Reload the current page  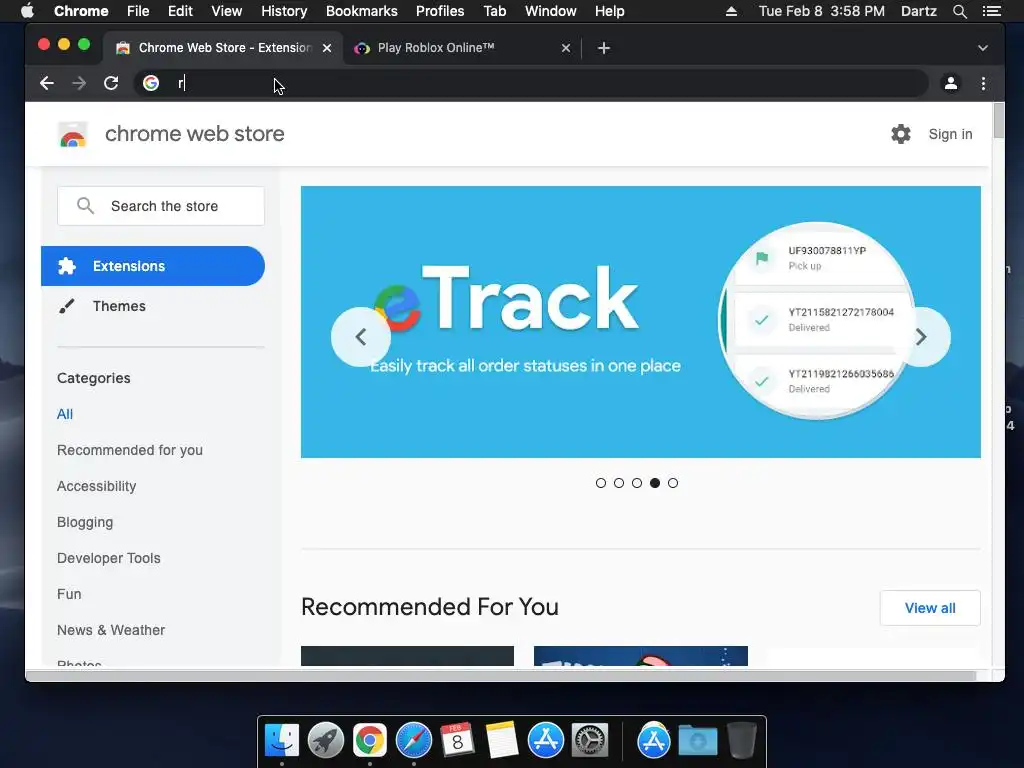coord(111,83)
